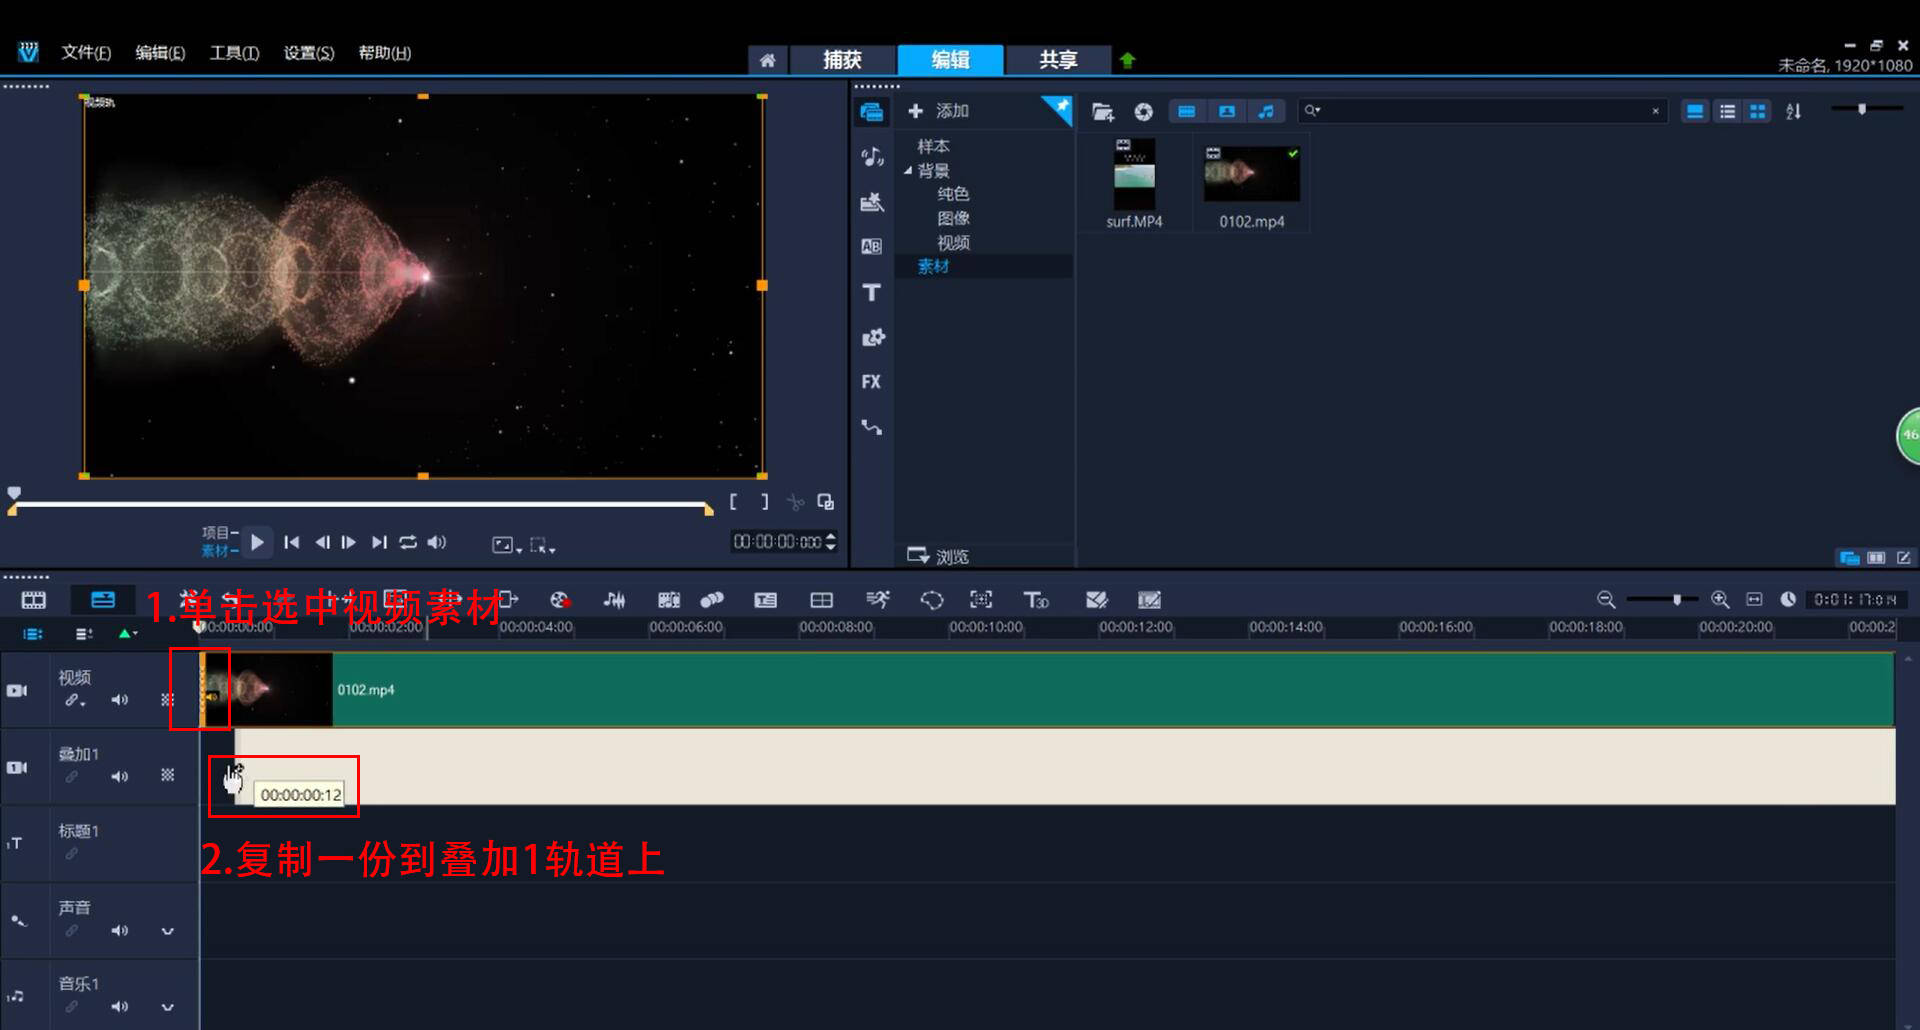Zoom in the timeline with magnifier plus
The width and height of the screenshot is (1920, 1030).
[1720, 599]
